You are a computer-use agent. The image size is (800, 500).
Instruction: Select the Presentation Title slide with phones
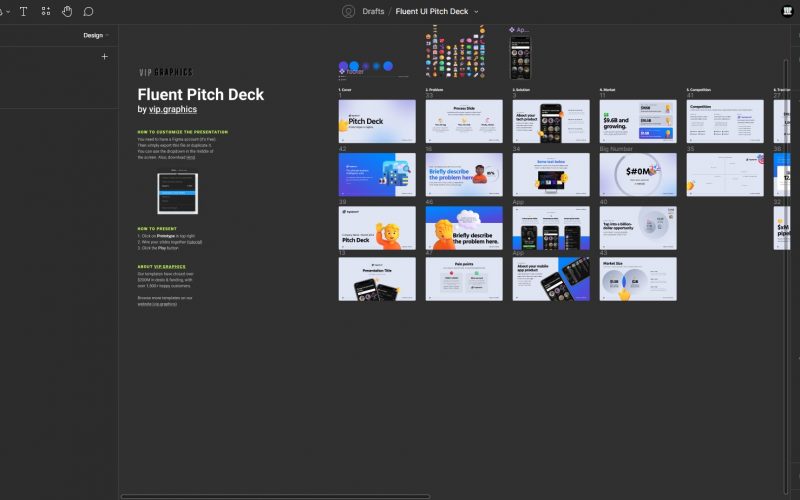(x=377, y=279)
